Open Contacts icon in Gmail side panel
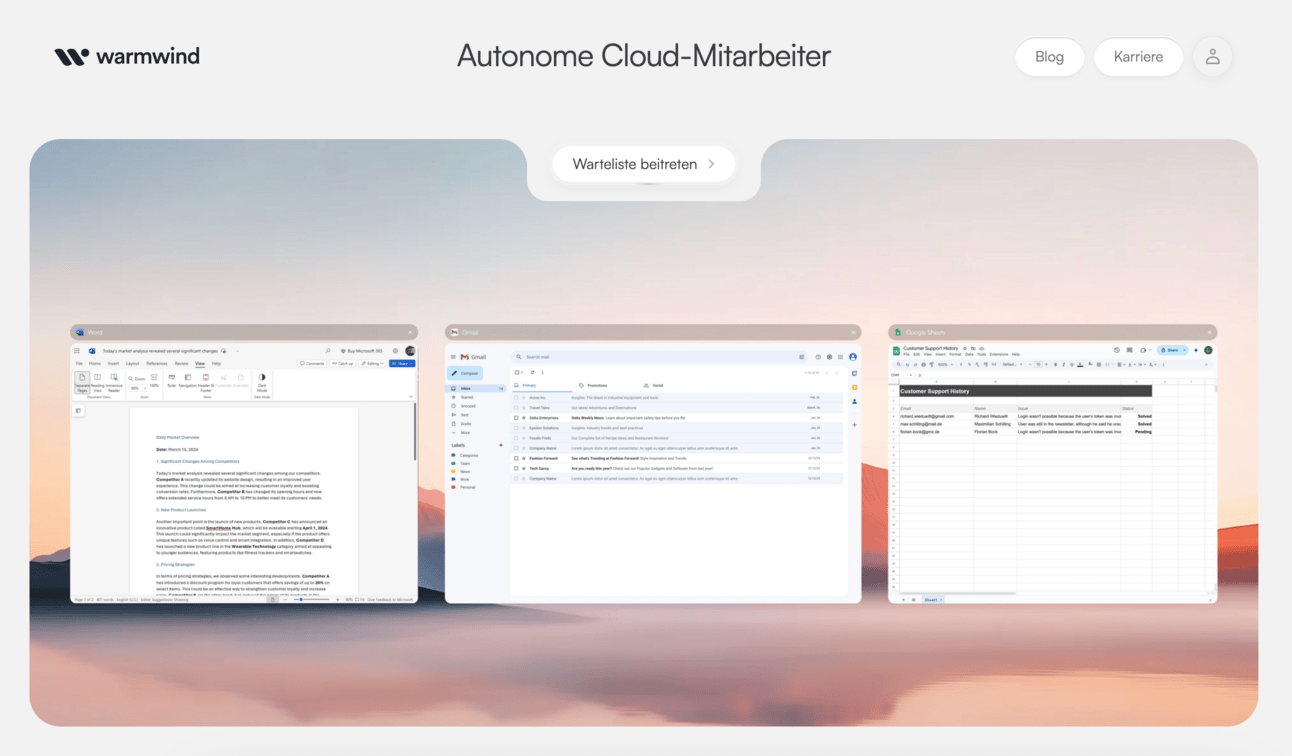Image resolution: width=1292 pixels, height=756 pixels. coord(854,401)
